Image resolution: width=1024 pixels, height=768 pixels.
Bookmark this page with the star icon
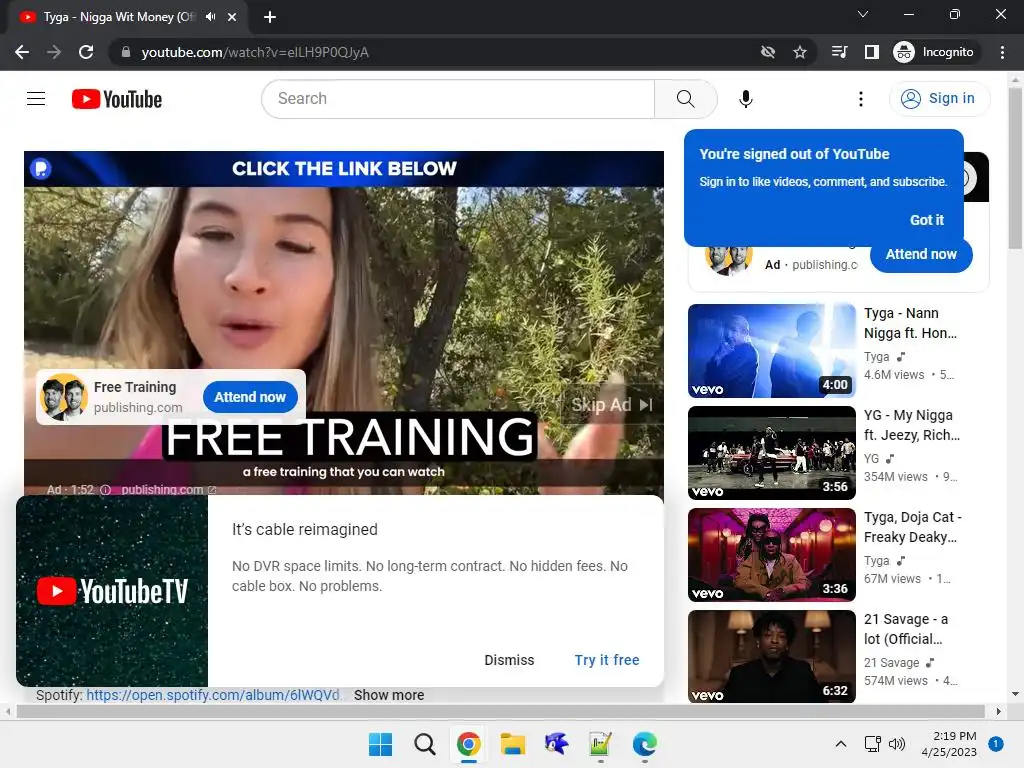(x=800, y=52)
